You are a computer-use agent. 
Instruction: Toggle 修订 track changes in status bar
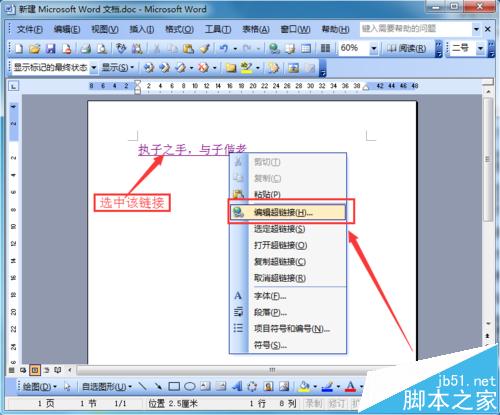pos(336,404)
